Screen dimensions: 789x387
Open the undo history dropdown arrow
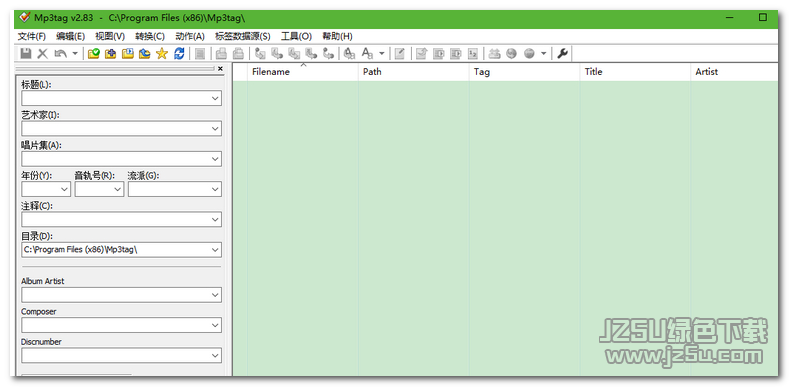[x=74, y=53]
